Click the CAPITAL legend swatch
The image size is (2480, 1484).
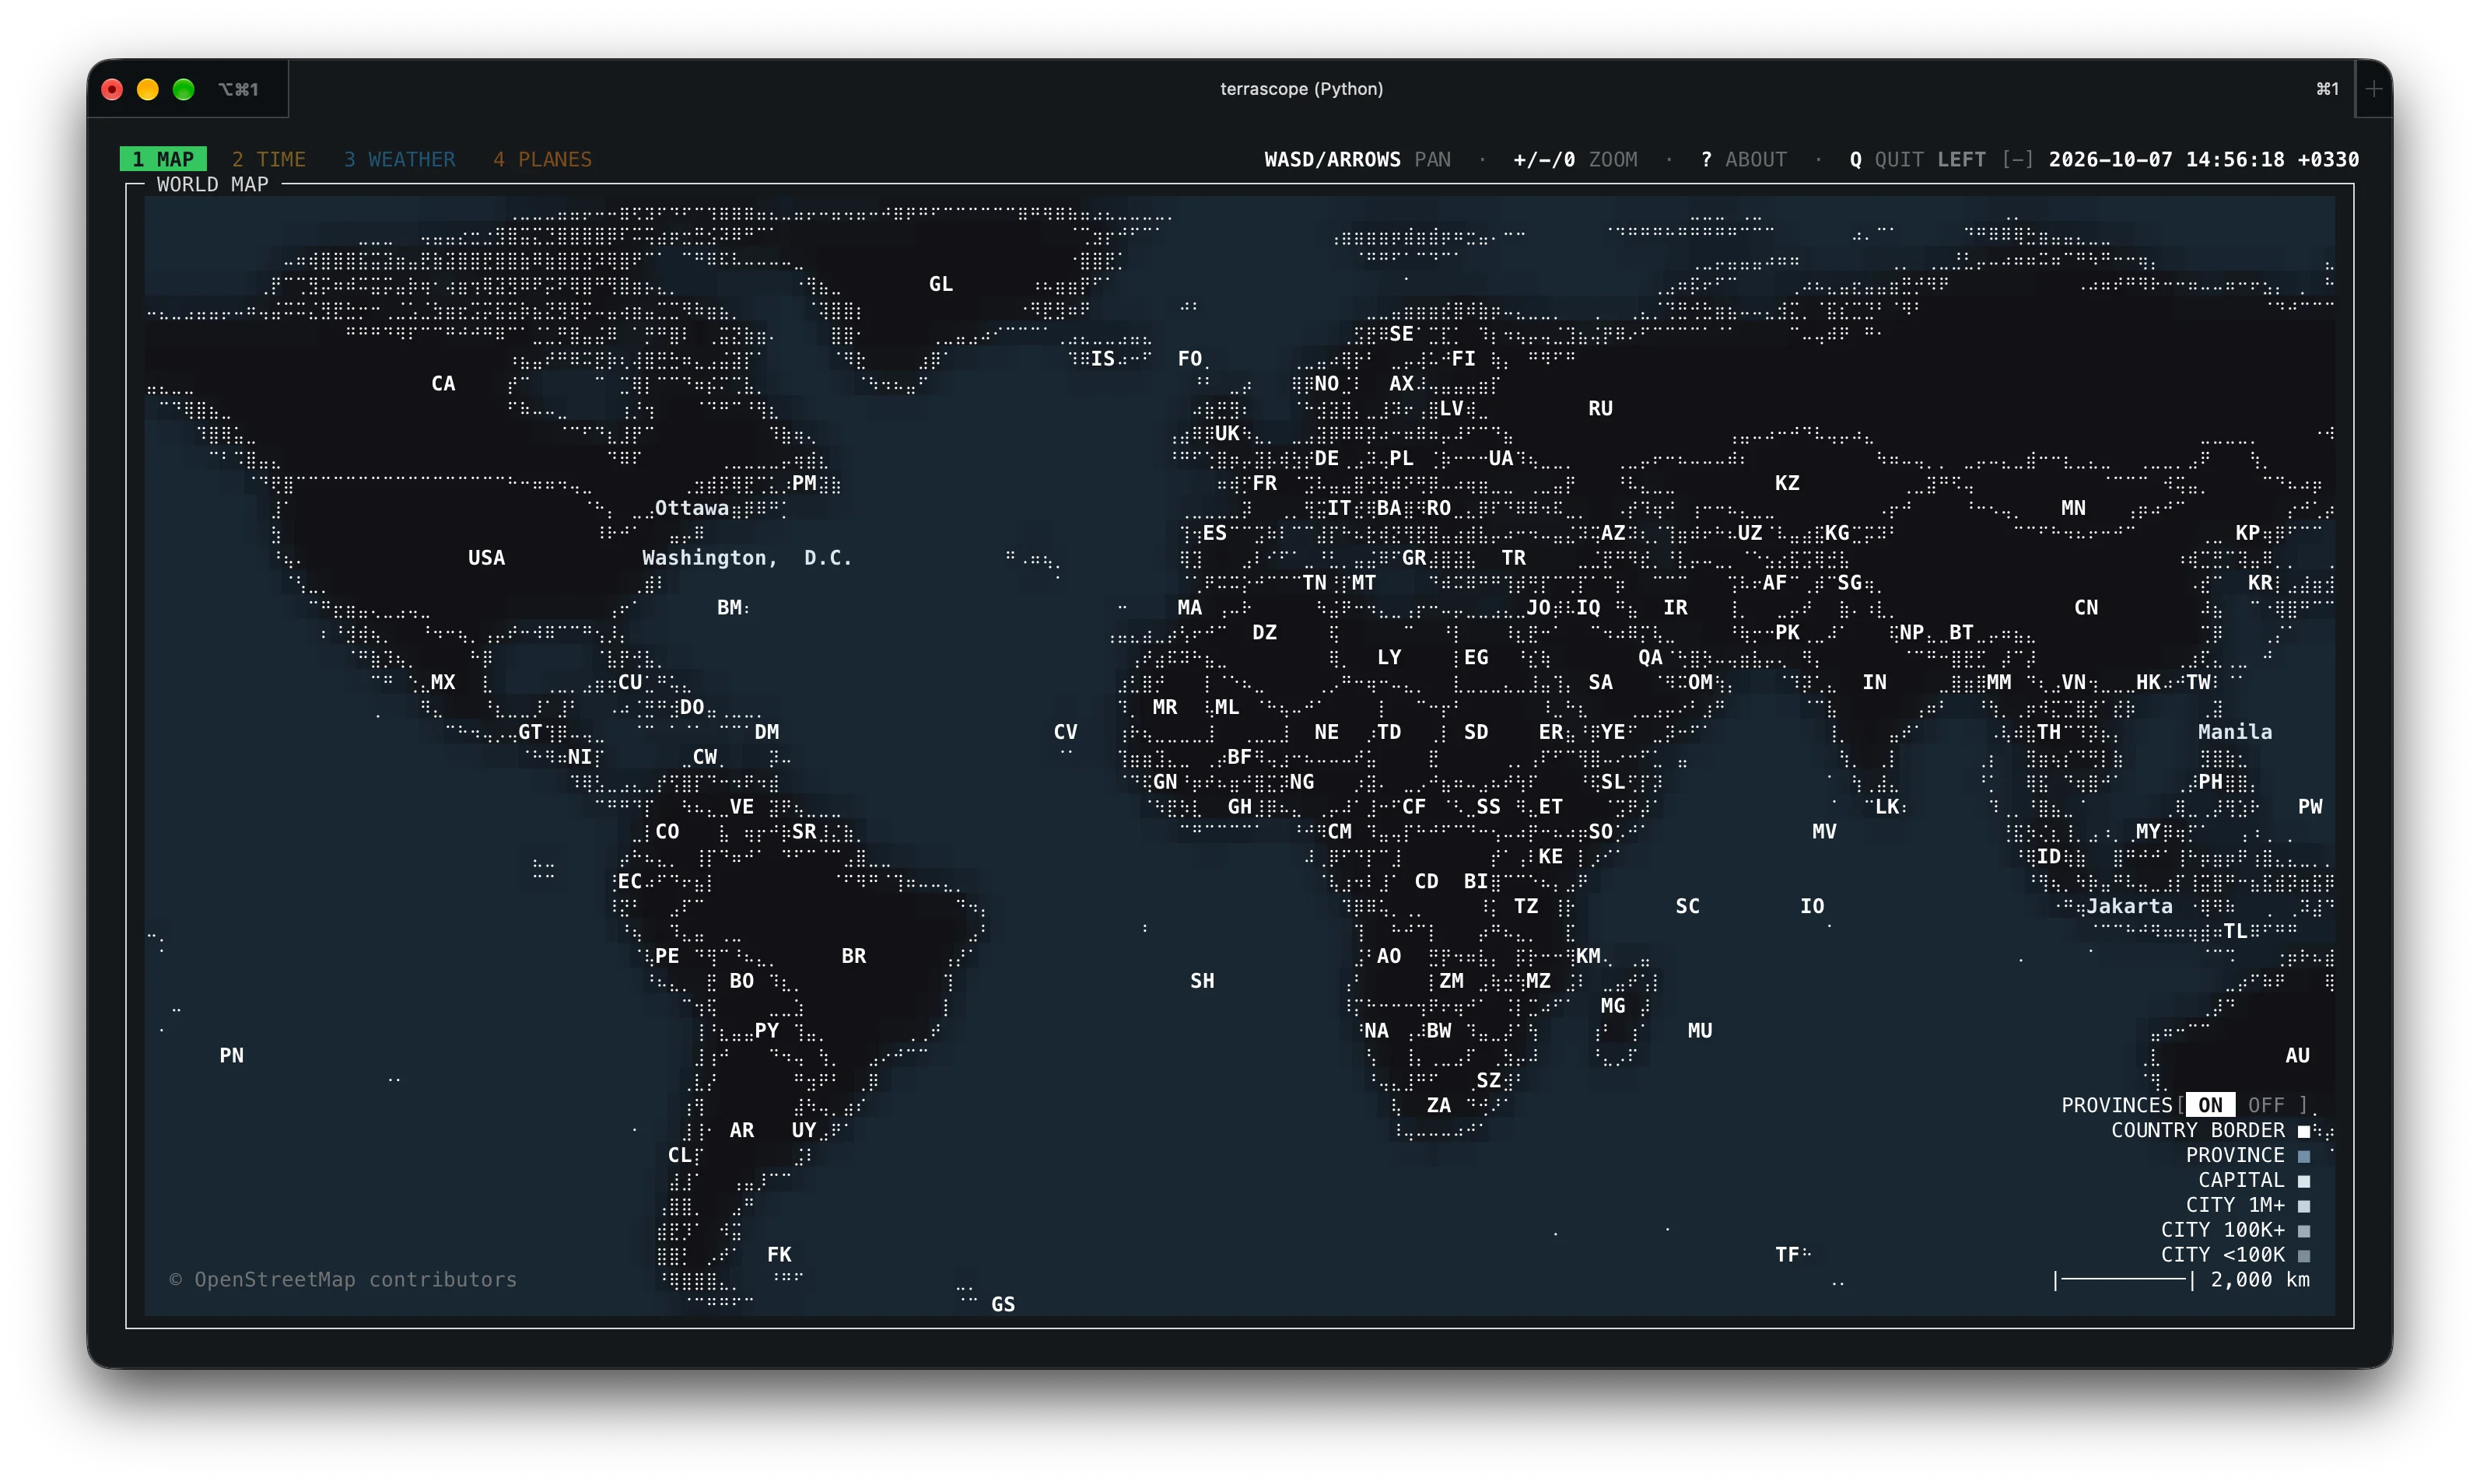(x=2304, y=1181)
